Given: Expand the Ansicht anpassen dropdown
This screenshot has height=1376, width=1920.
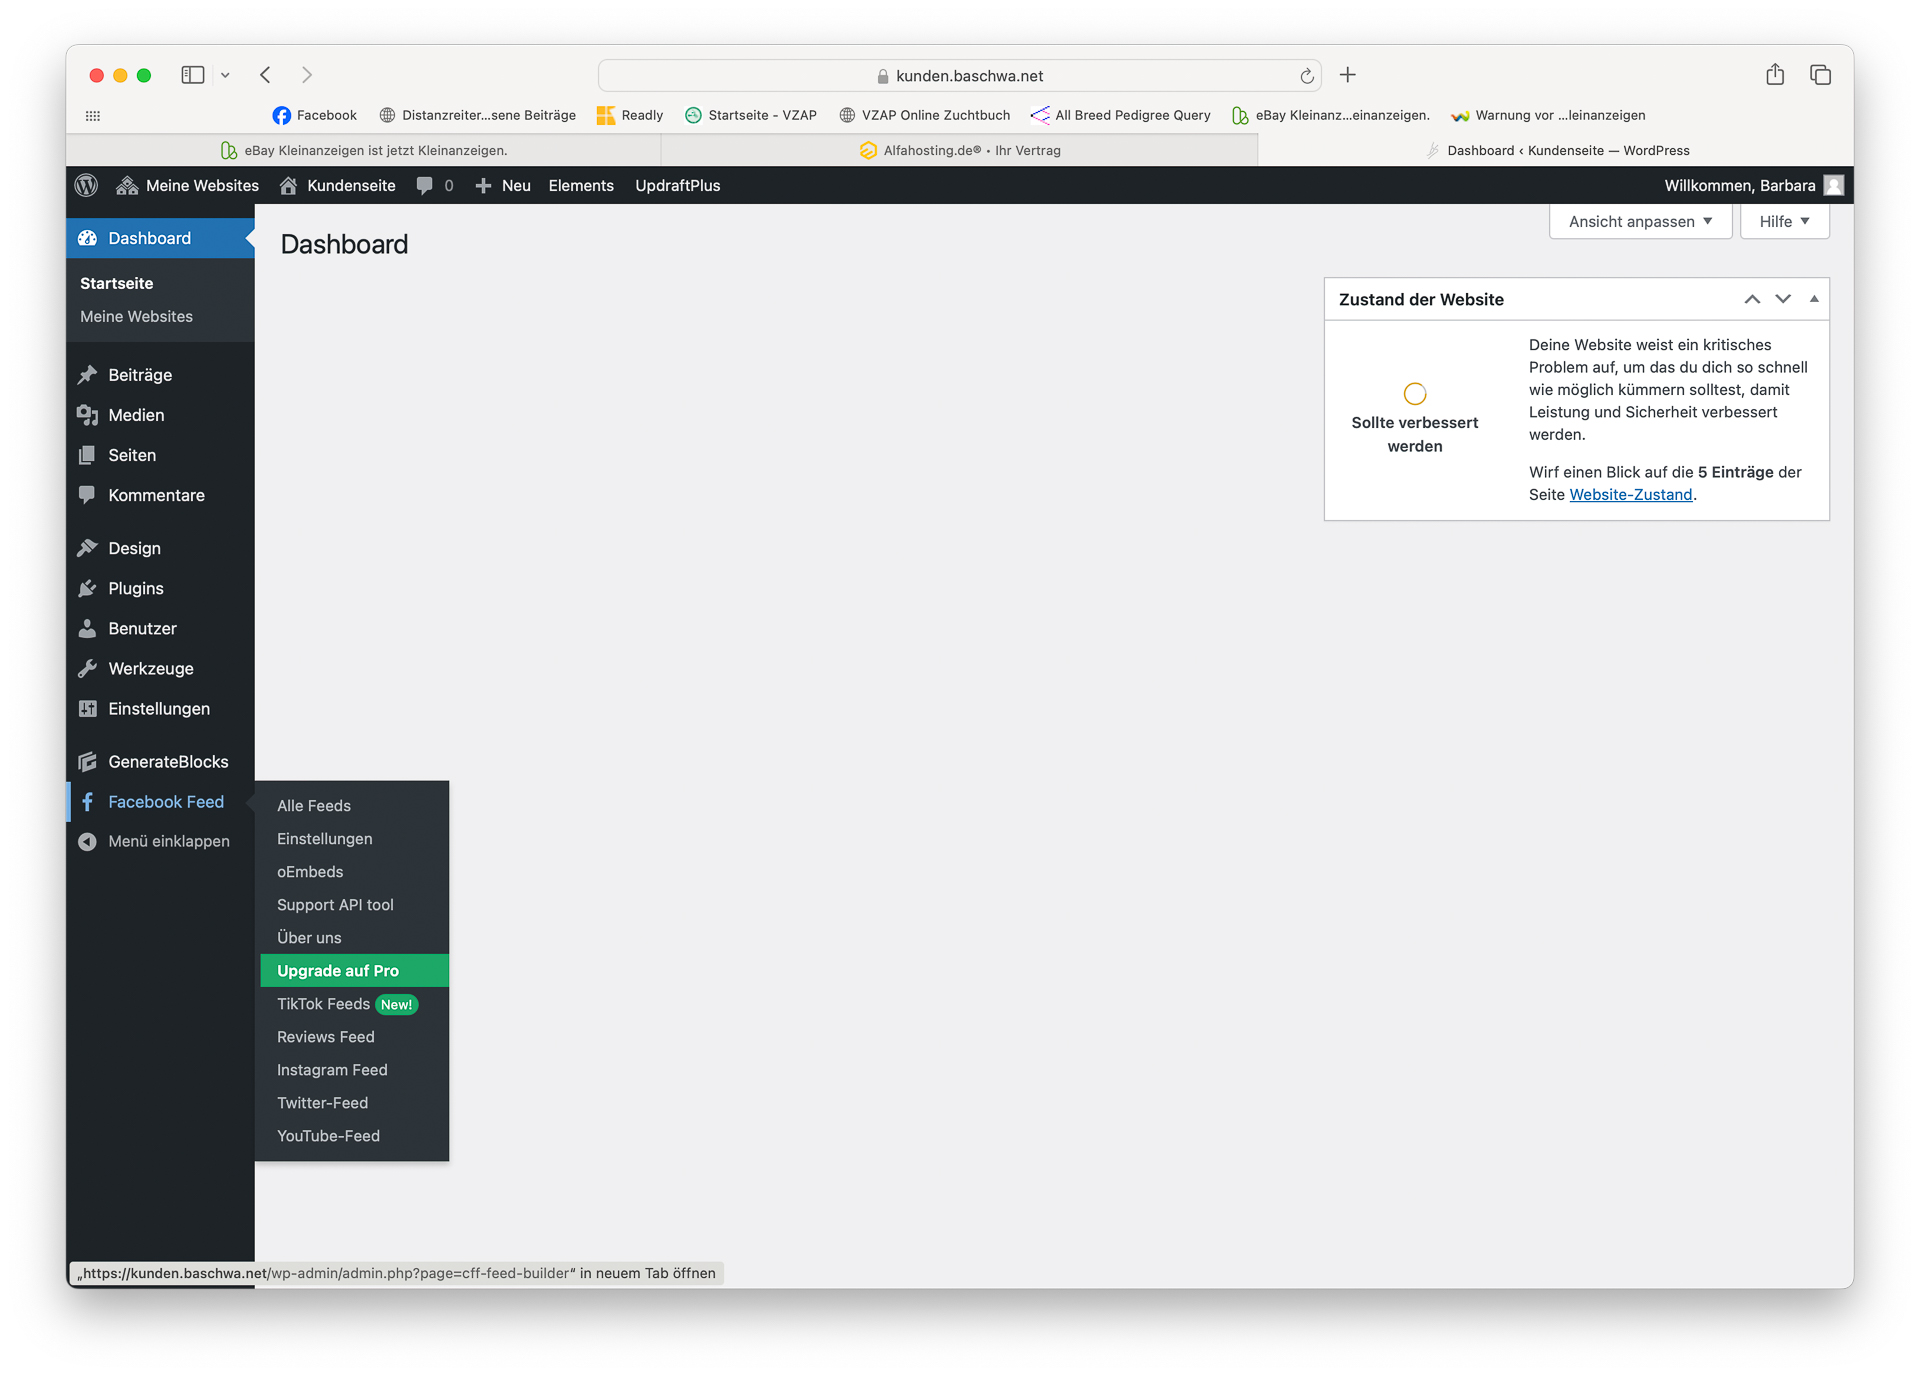Looking at the screenshot, I should point(1639,221).
